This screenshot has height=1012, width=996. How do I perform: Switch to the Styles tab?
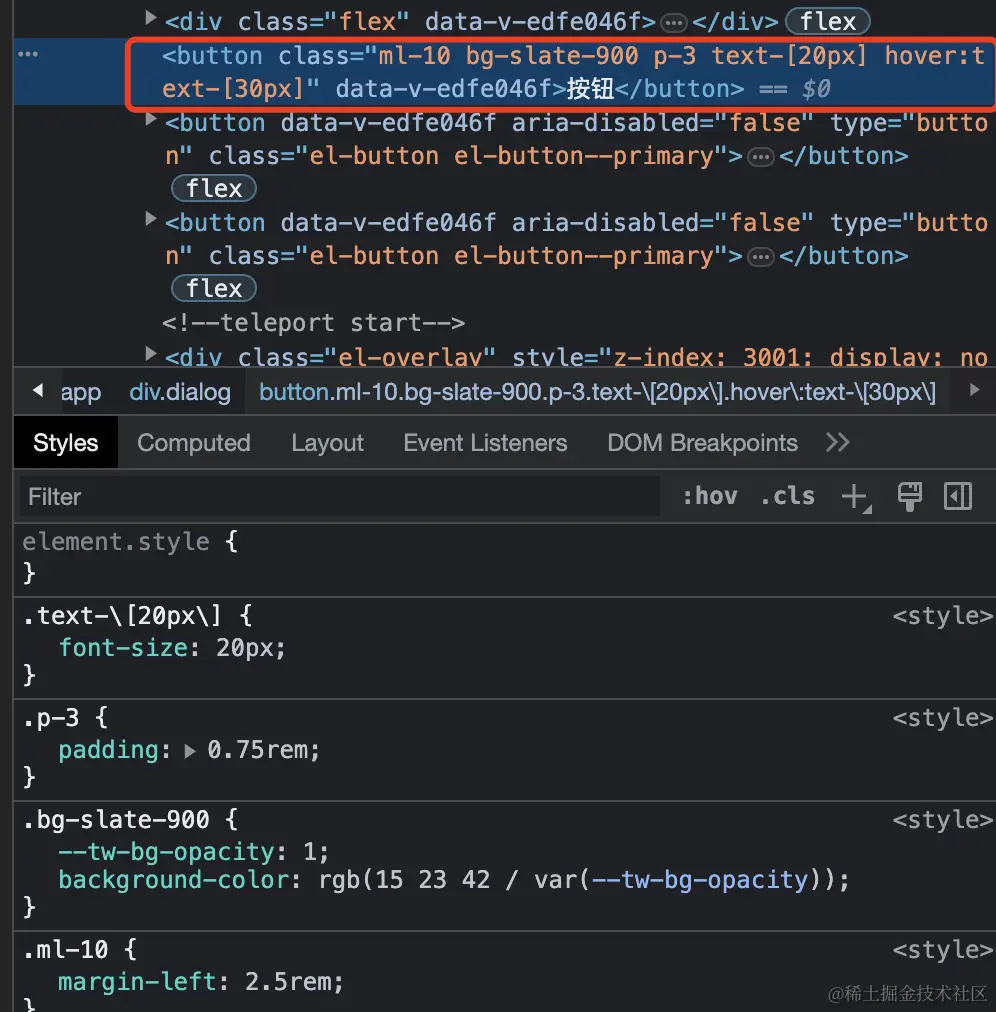click(x=66, y=443)
